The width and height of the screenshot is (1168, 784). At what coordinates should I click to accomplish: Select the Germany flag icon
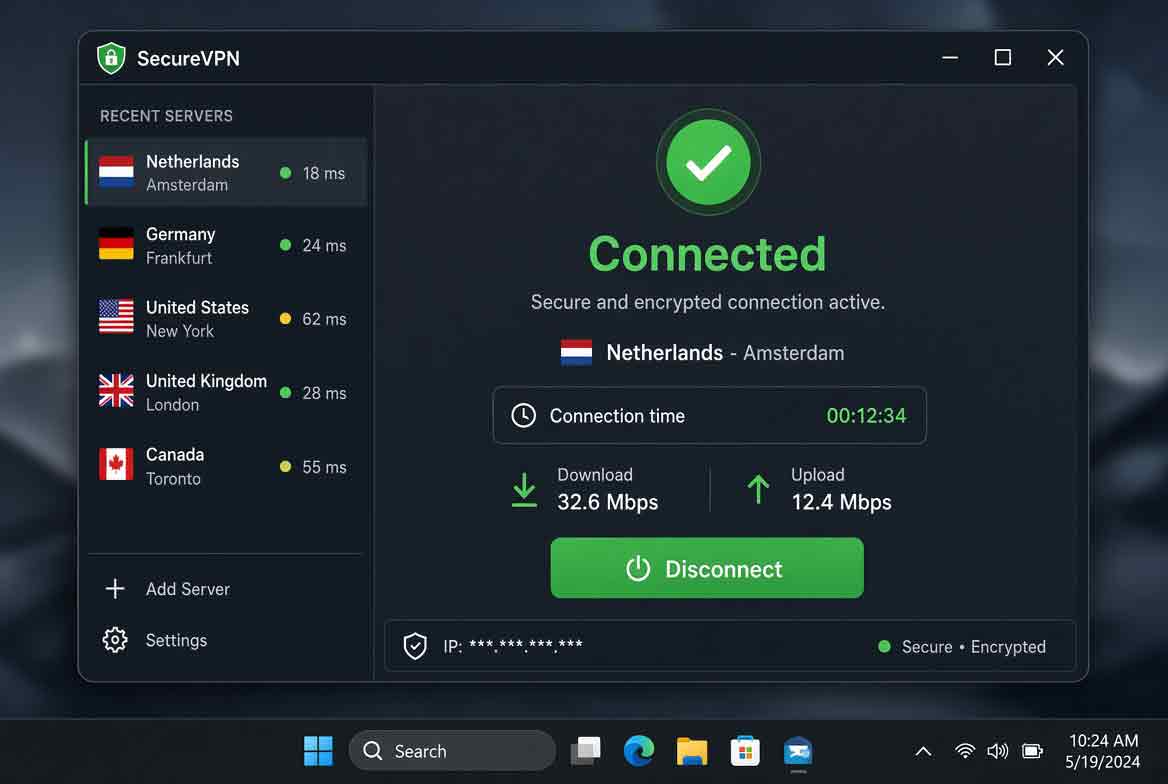[116, 244]
